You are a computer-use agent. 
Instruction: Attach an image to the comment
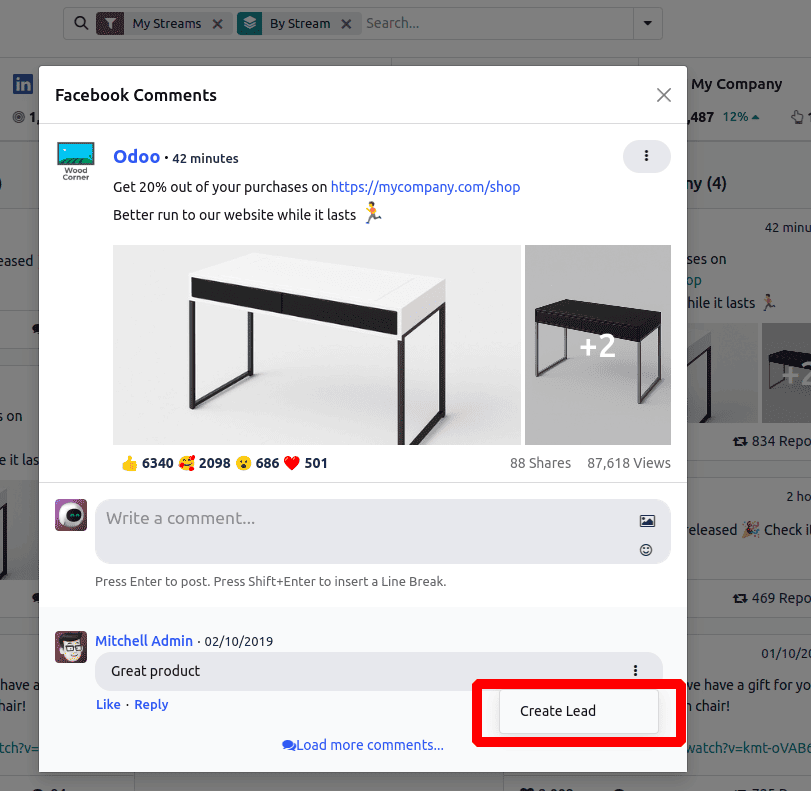pyautogui.click(x=647, y=521)
